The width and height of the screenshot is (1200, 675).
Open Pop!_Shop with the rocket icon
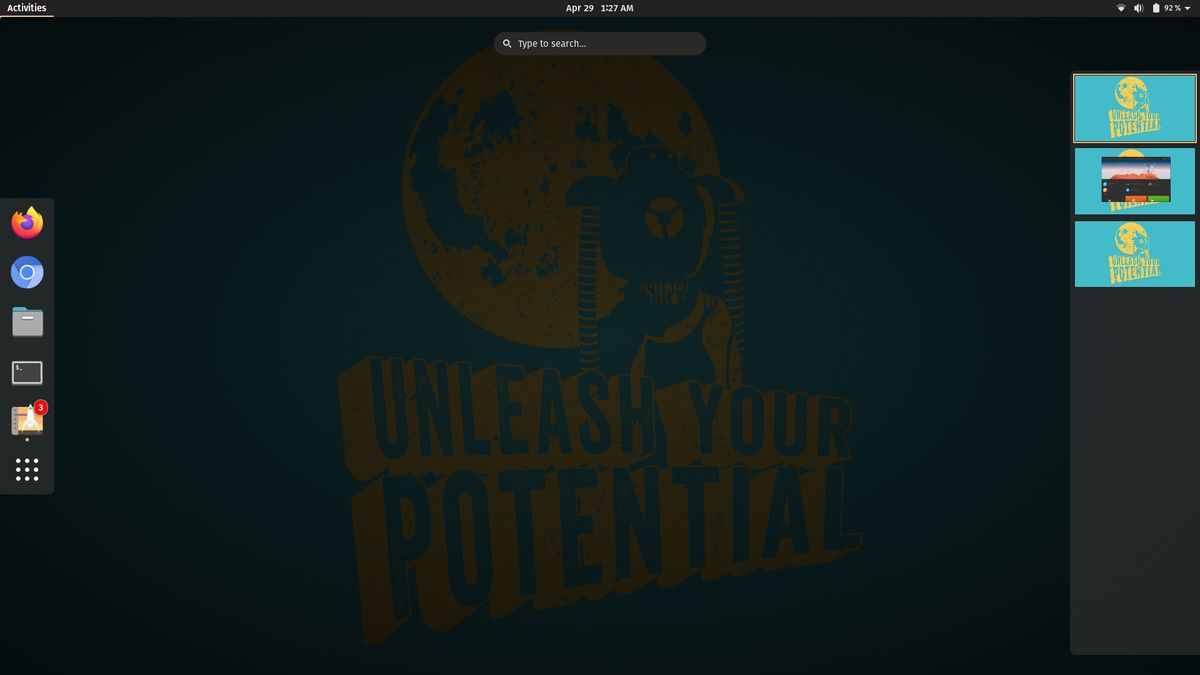point(27,421)
